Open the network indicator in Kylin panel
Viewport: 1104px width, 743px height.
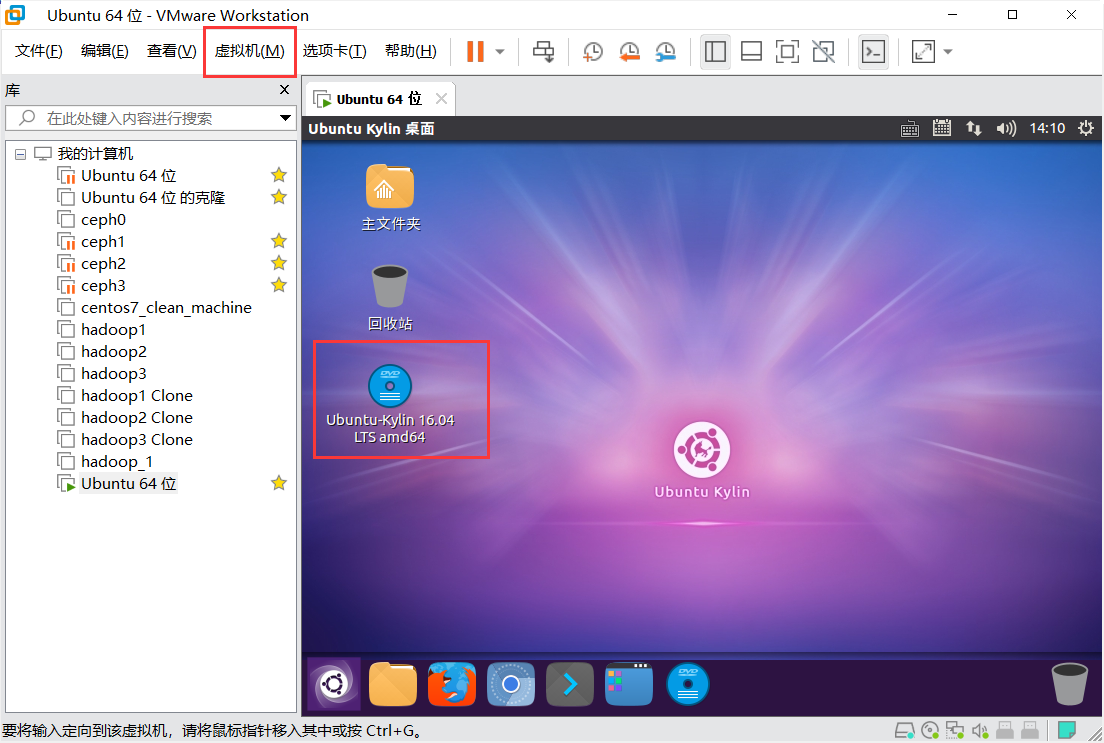pyautogui.click(x=974, y=128)
